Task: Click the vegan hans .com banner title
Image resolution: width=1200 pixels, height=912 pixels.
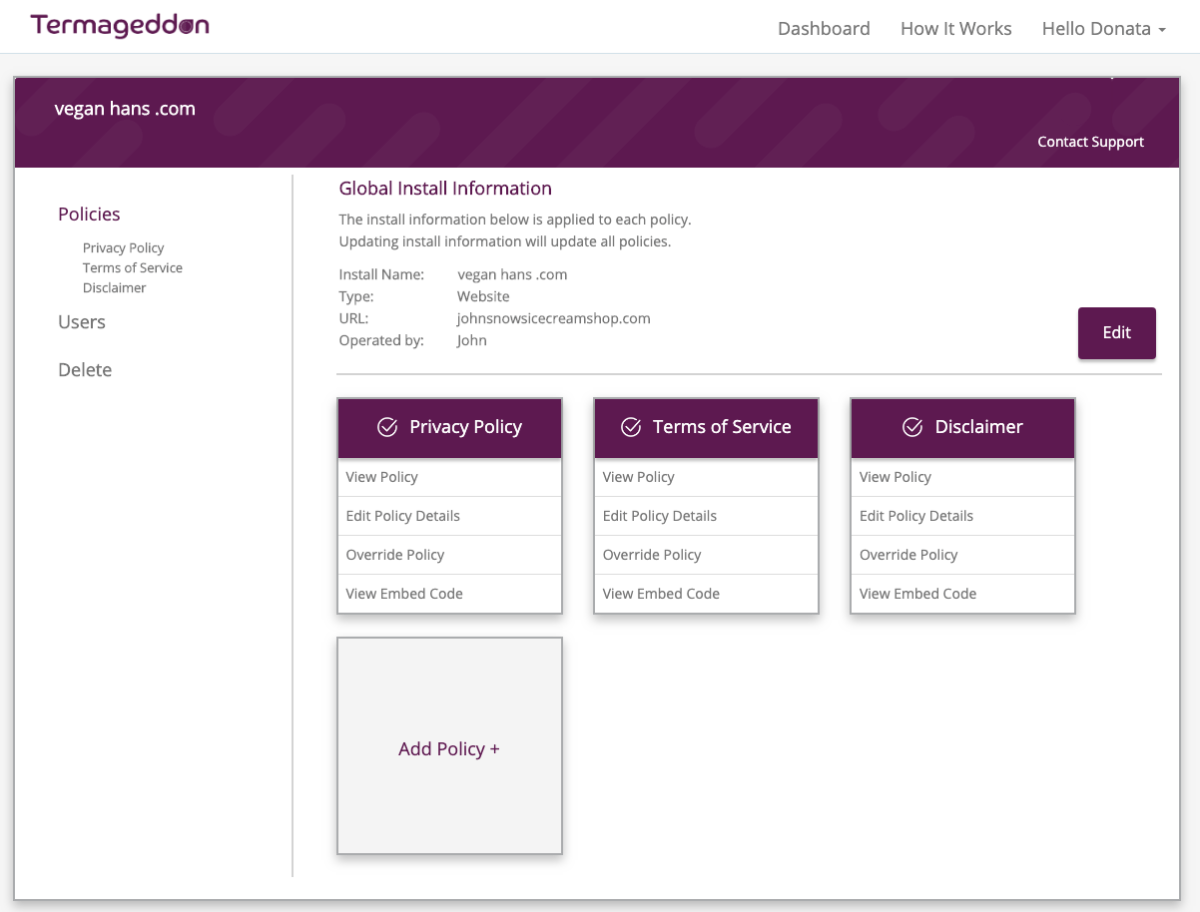Action: 125,109
